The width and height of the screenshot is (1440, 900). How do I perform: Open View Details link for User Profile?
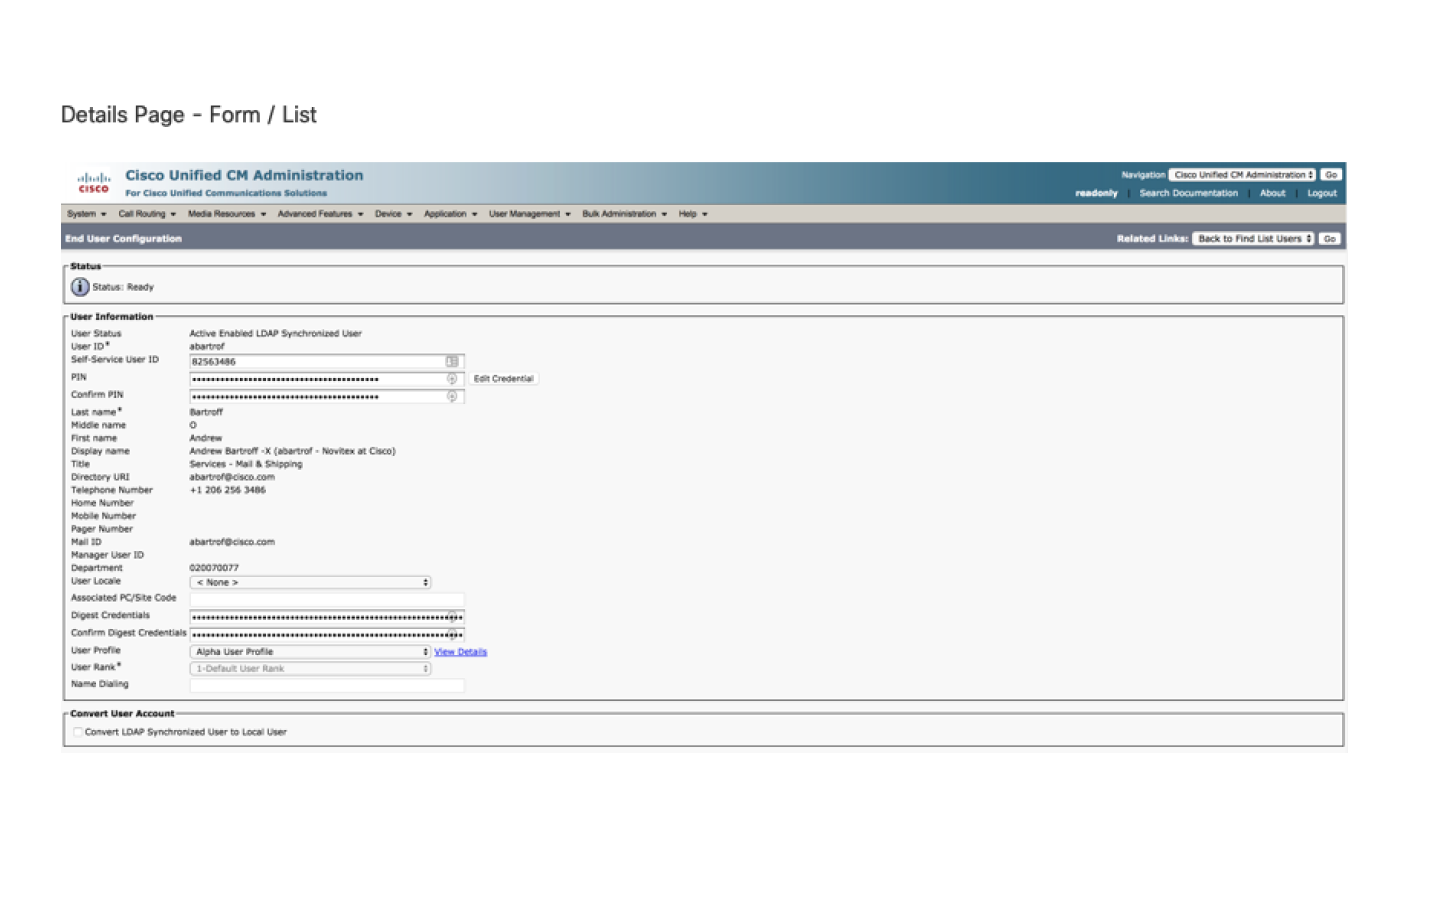click(x=460, y=652)
